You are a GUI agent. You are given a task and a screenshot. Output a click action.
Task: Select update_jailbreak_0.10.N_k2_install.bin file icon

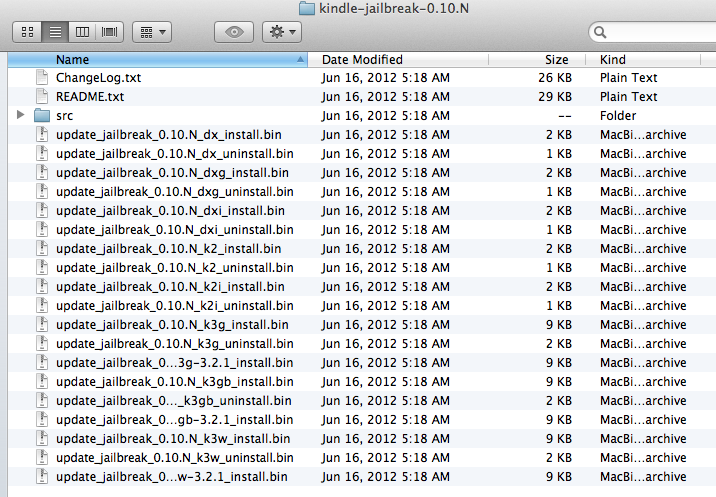(42, 248)
